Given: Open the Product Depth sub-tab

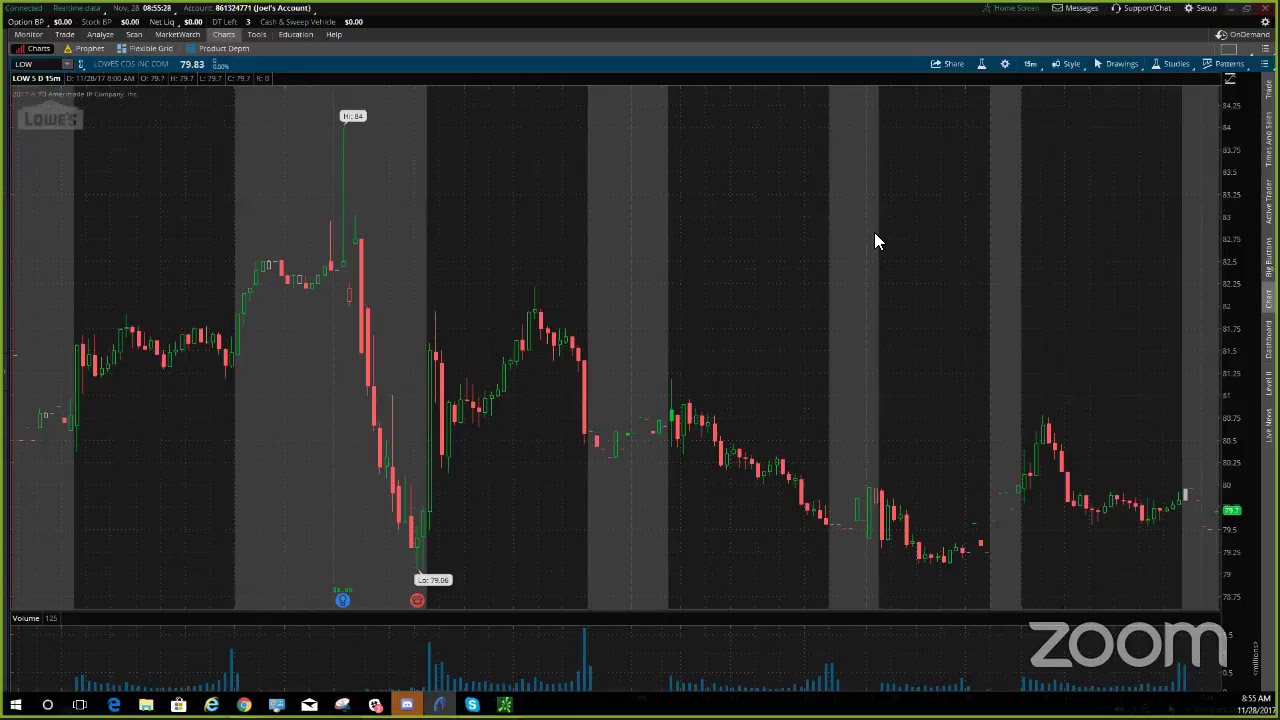Looking at the screenshot, I should pyautogui.click(x=217, y=48).
